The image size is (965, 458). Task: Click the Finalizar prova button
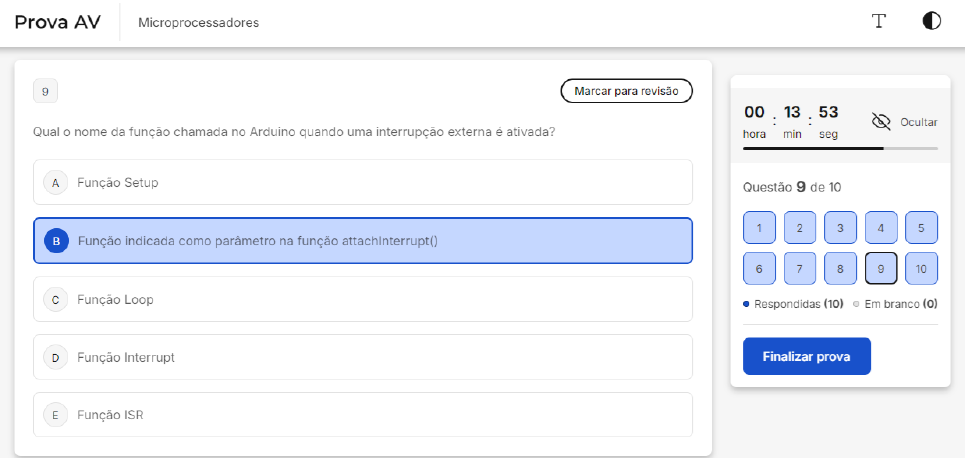coord(806,356)
